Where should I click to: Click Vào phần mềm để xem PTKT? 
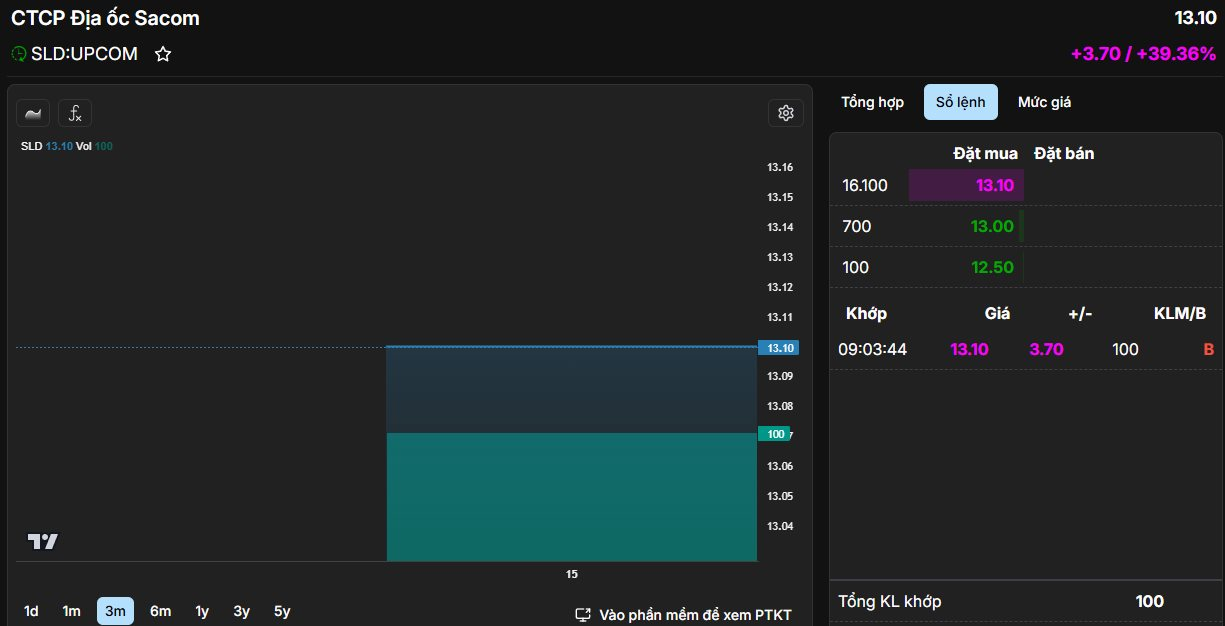(695, 614)
